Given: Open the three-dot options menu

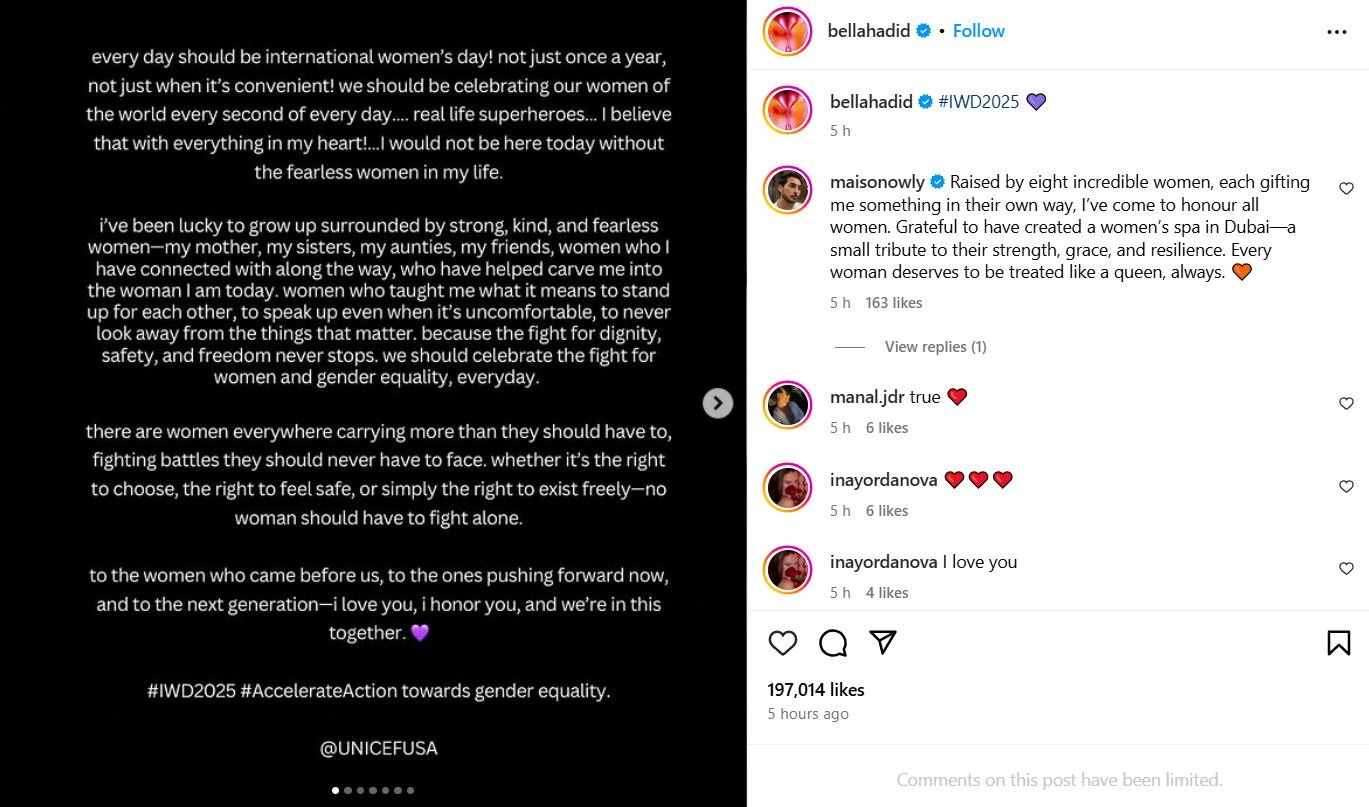Looking at the screenshot, I should [1337, 31].
